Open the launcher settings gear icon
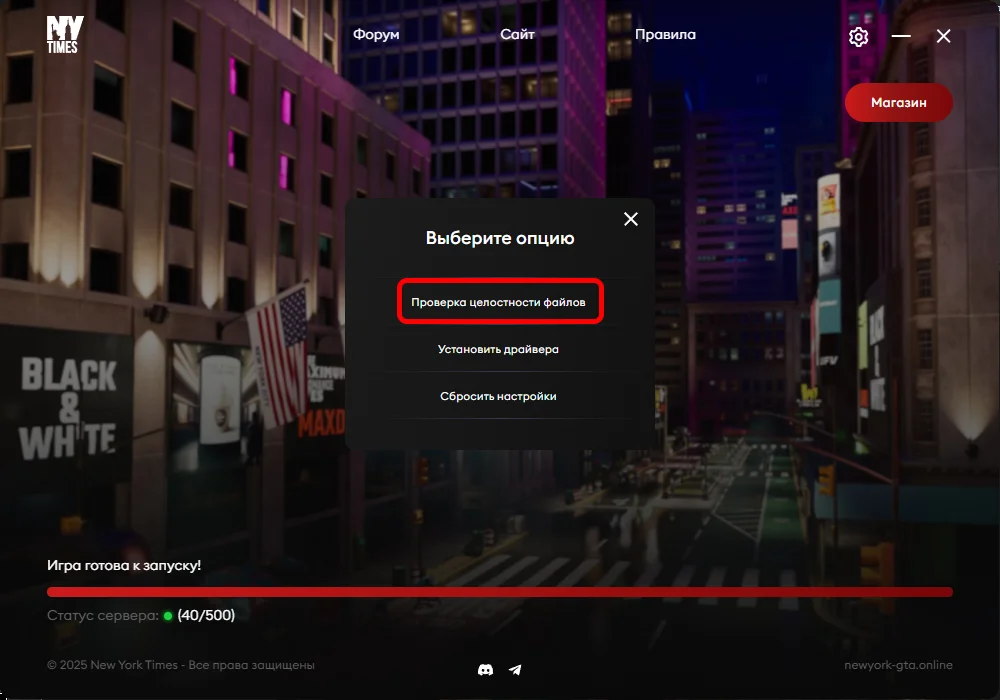 (x=858, y=37)
